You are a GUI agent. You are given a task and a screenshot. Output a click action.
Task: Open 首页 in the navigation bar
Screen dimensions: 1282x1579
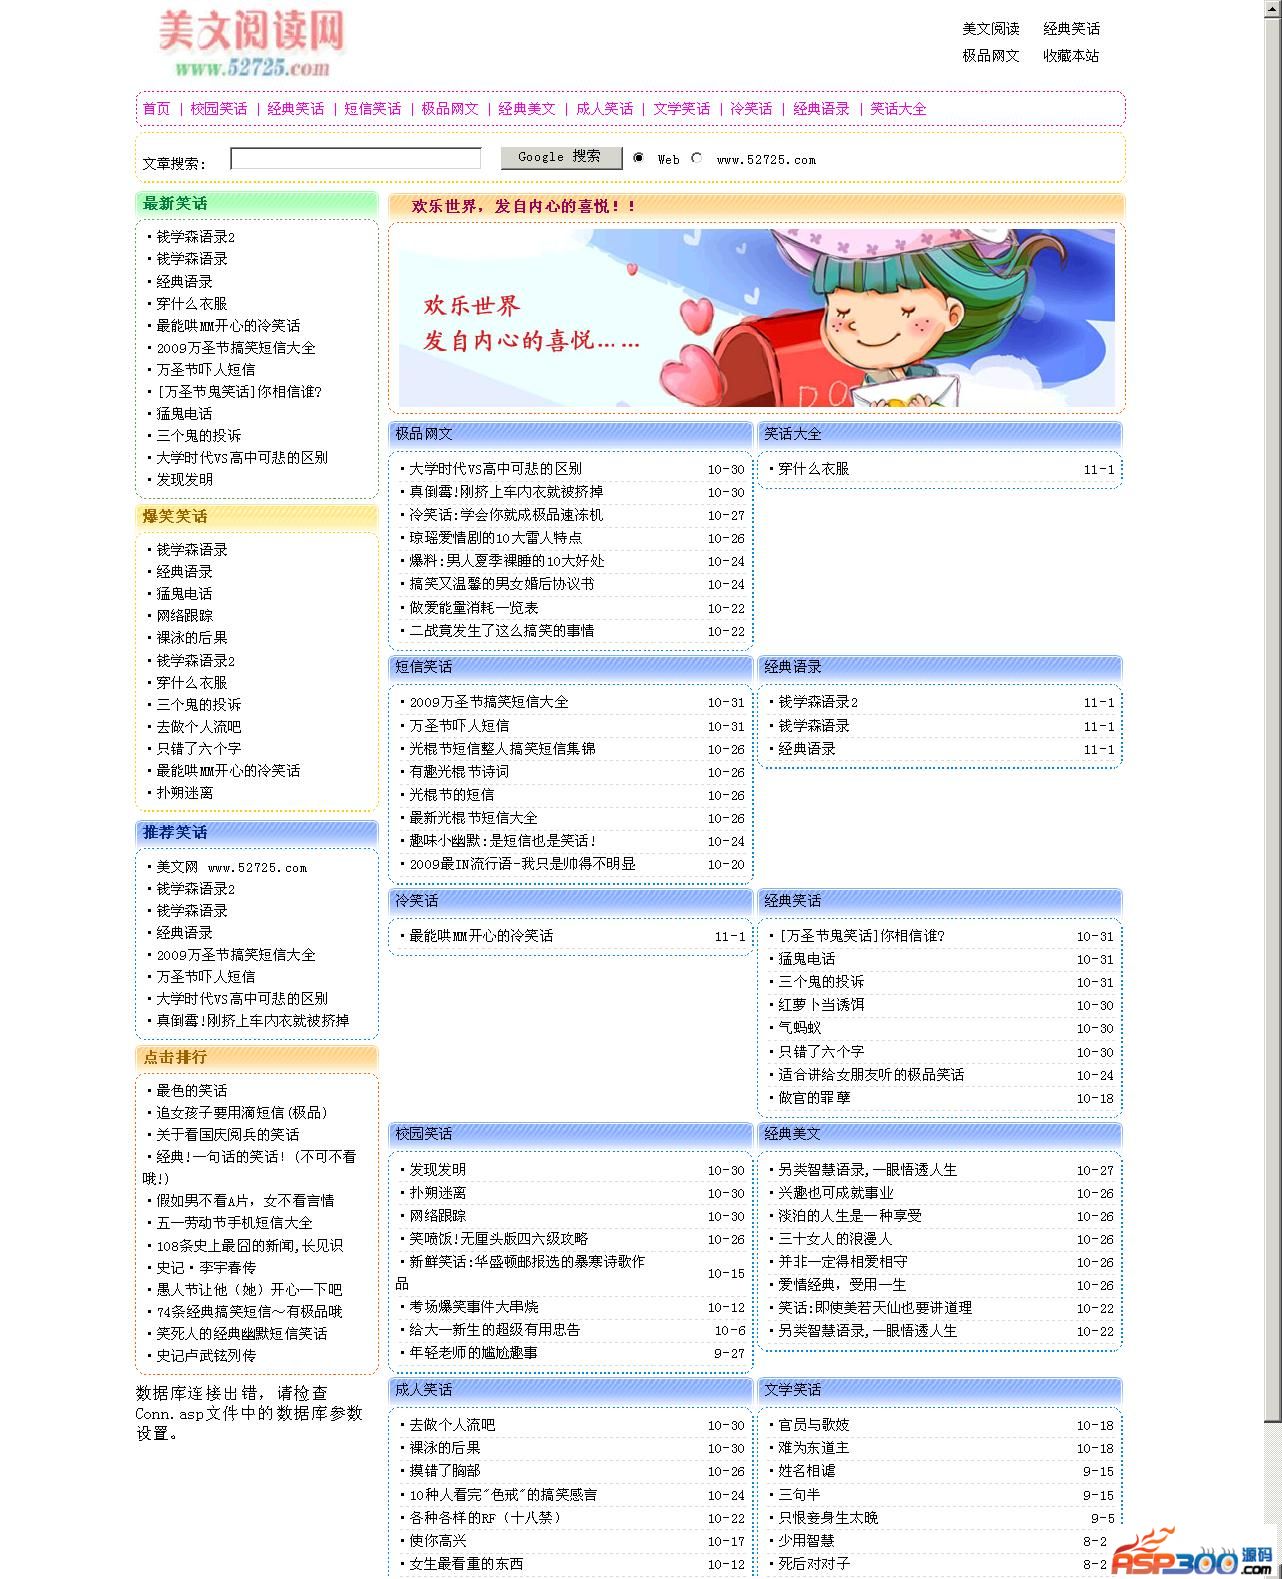pyautogui.click(x=156, y=109)
